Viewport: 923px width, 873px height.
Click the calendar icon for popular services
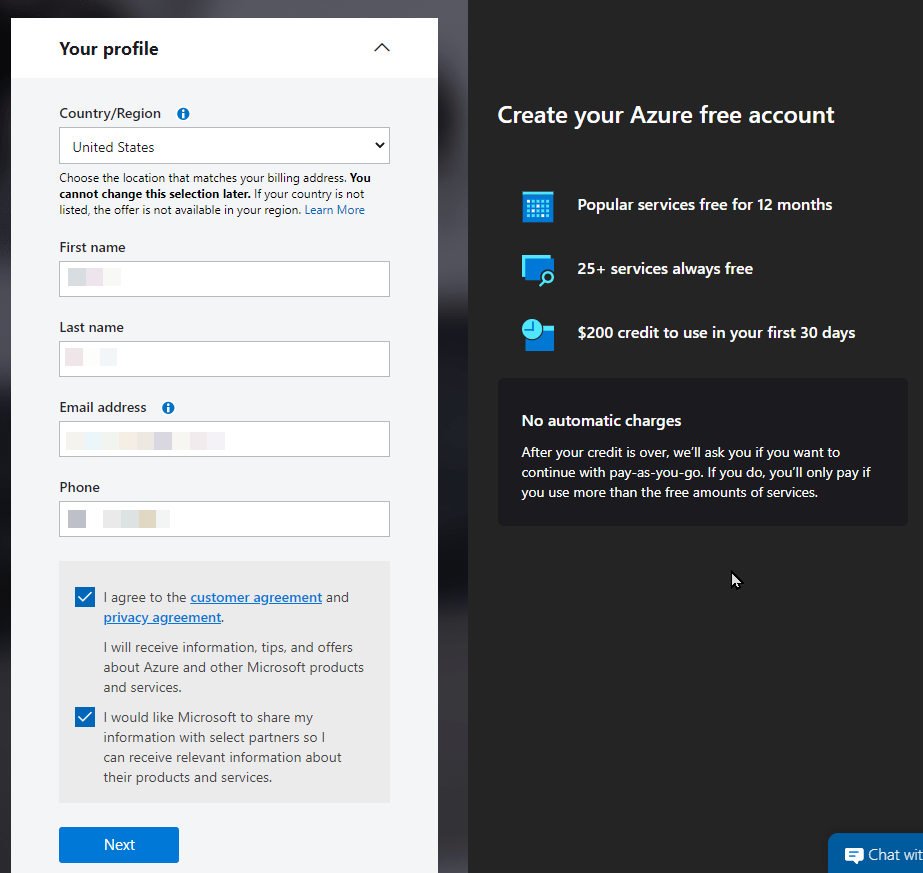tap(537, 206)
